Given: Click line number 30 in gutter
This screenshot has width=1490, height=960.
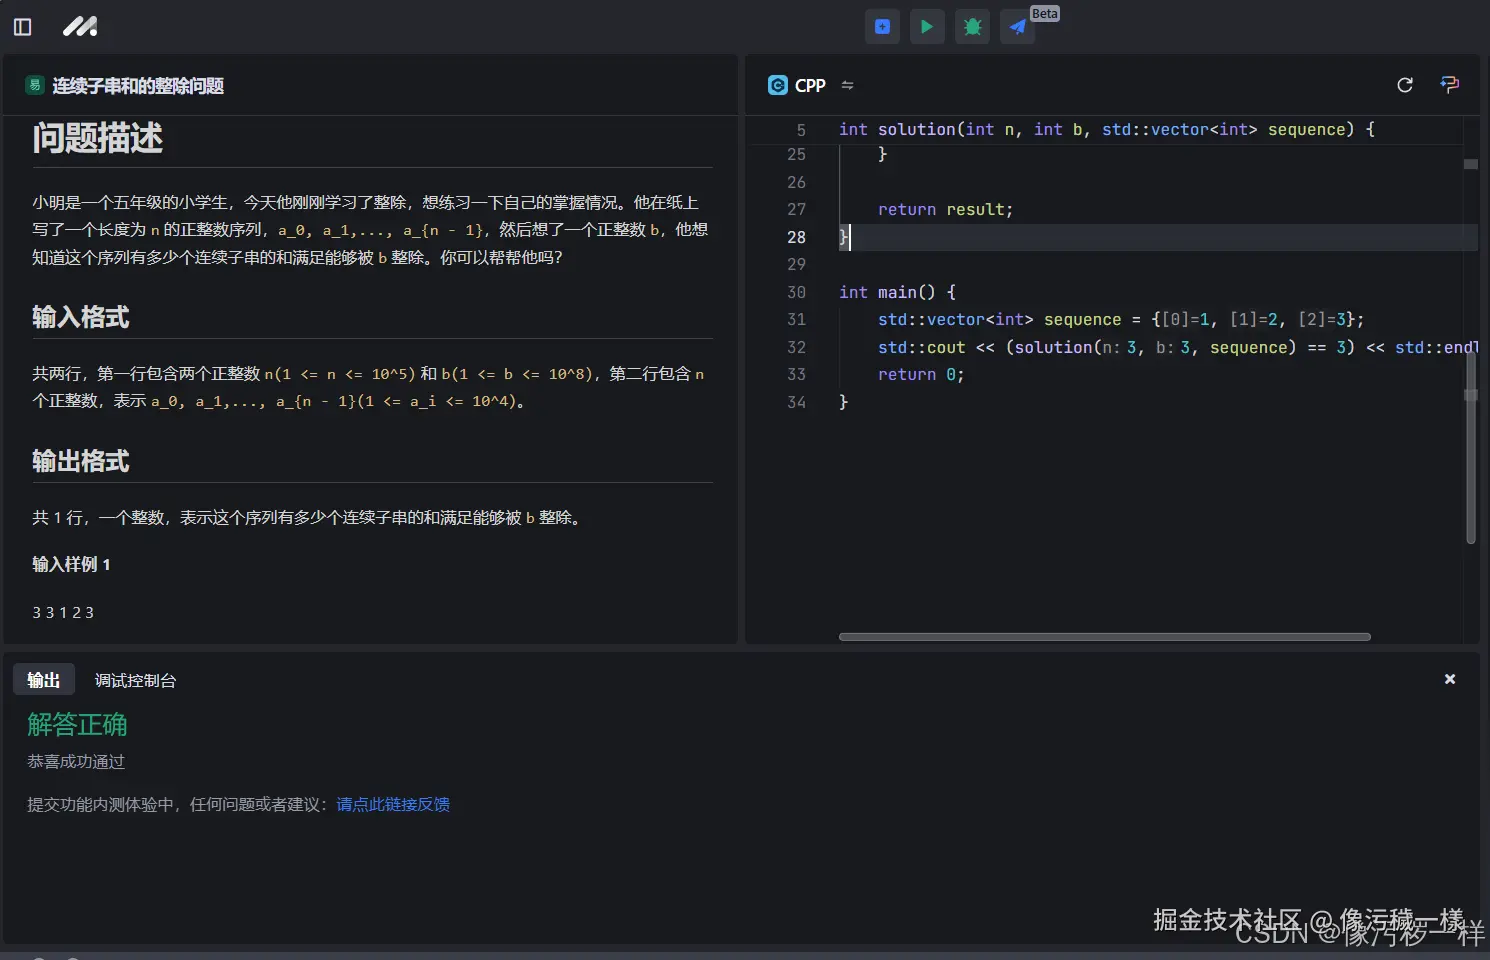Looking at the screenshot, I should click(x=796, y=292).
